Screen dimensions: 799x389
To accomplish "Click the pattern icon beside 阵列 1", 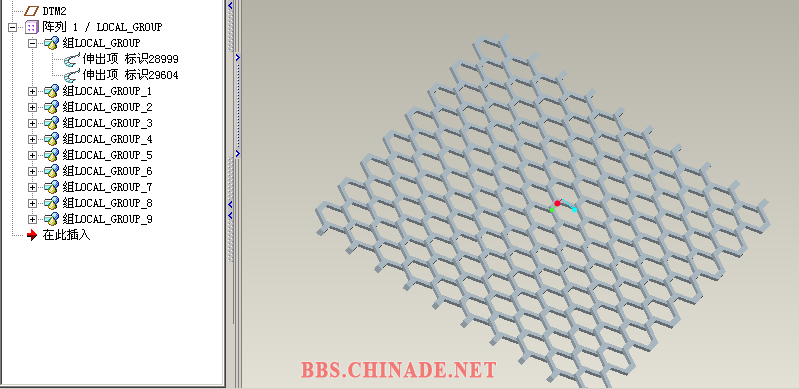I will click(x=32, y=27).
